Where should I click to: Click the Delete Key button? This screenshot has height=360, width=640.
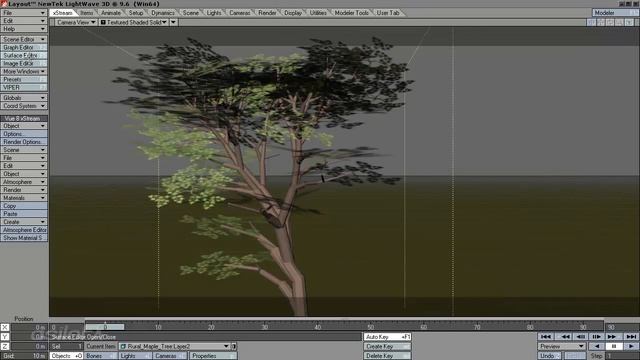click(x=387, y=356)
